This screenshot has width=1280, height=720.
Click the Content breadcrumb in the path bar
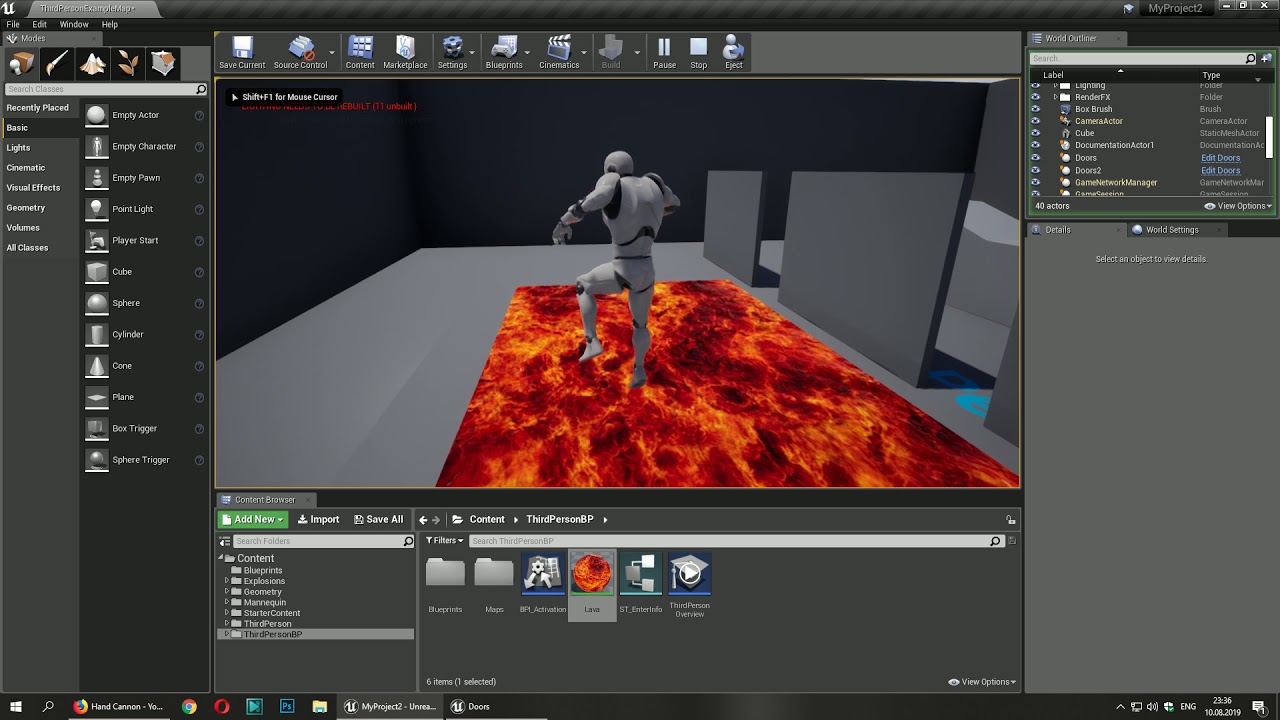[x=487, y=520]
